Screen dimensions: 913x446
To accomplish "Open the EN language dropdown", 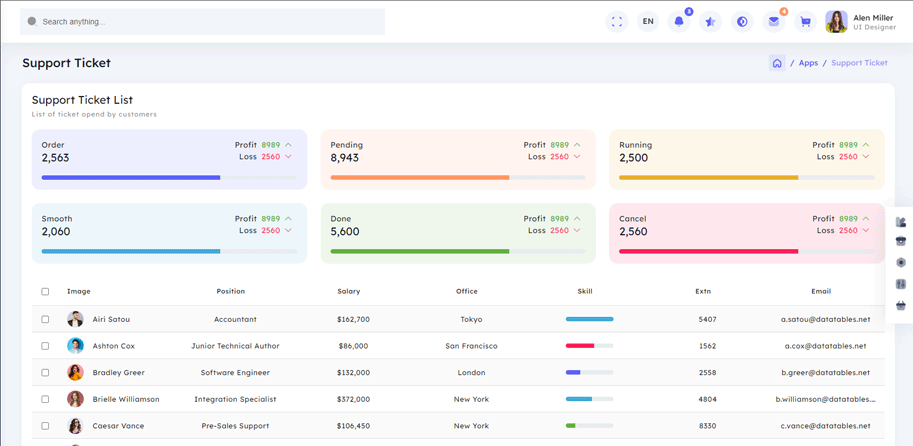I will point(648,21).
